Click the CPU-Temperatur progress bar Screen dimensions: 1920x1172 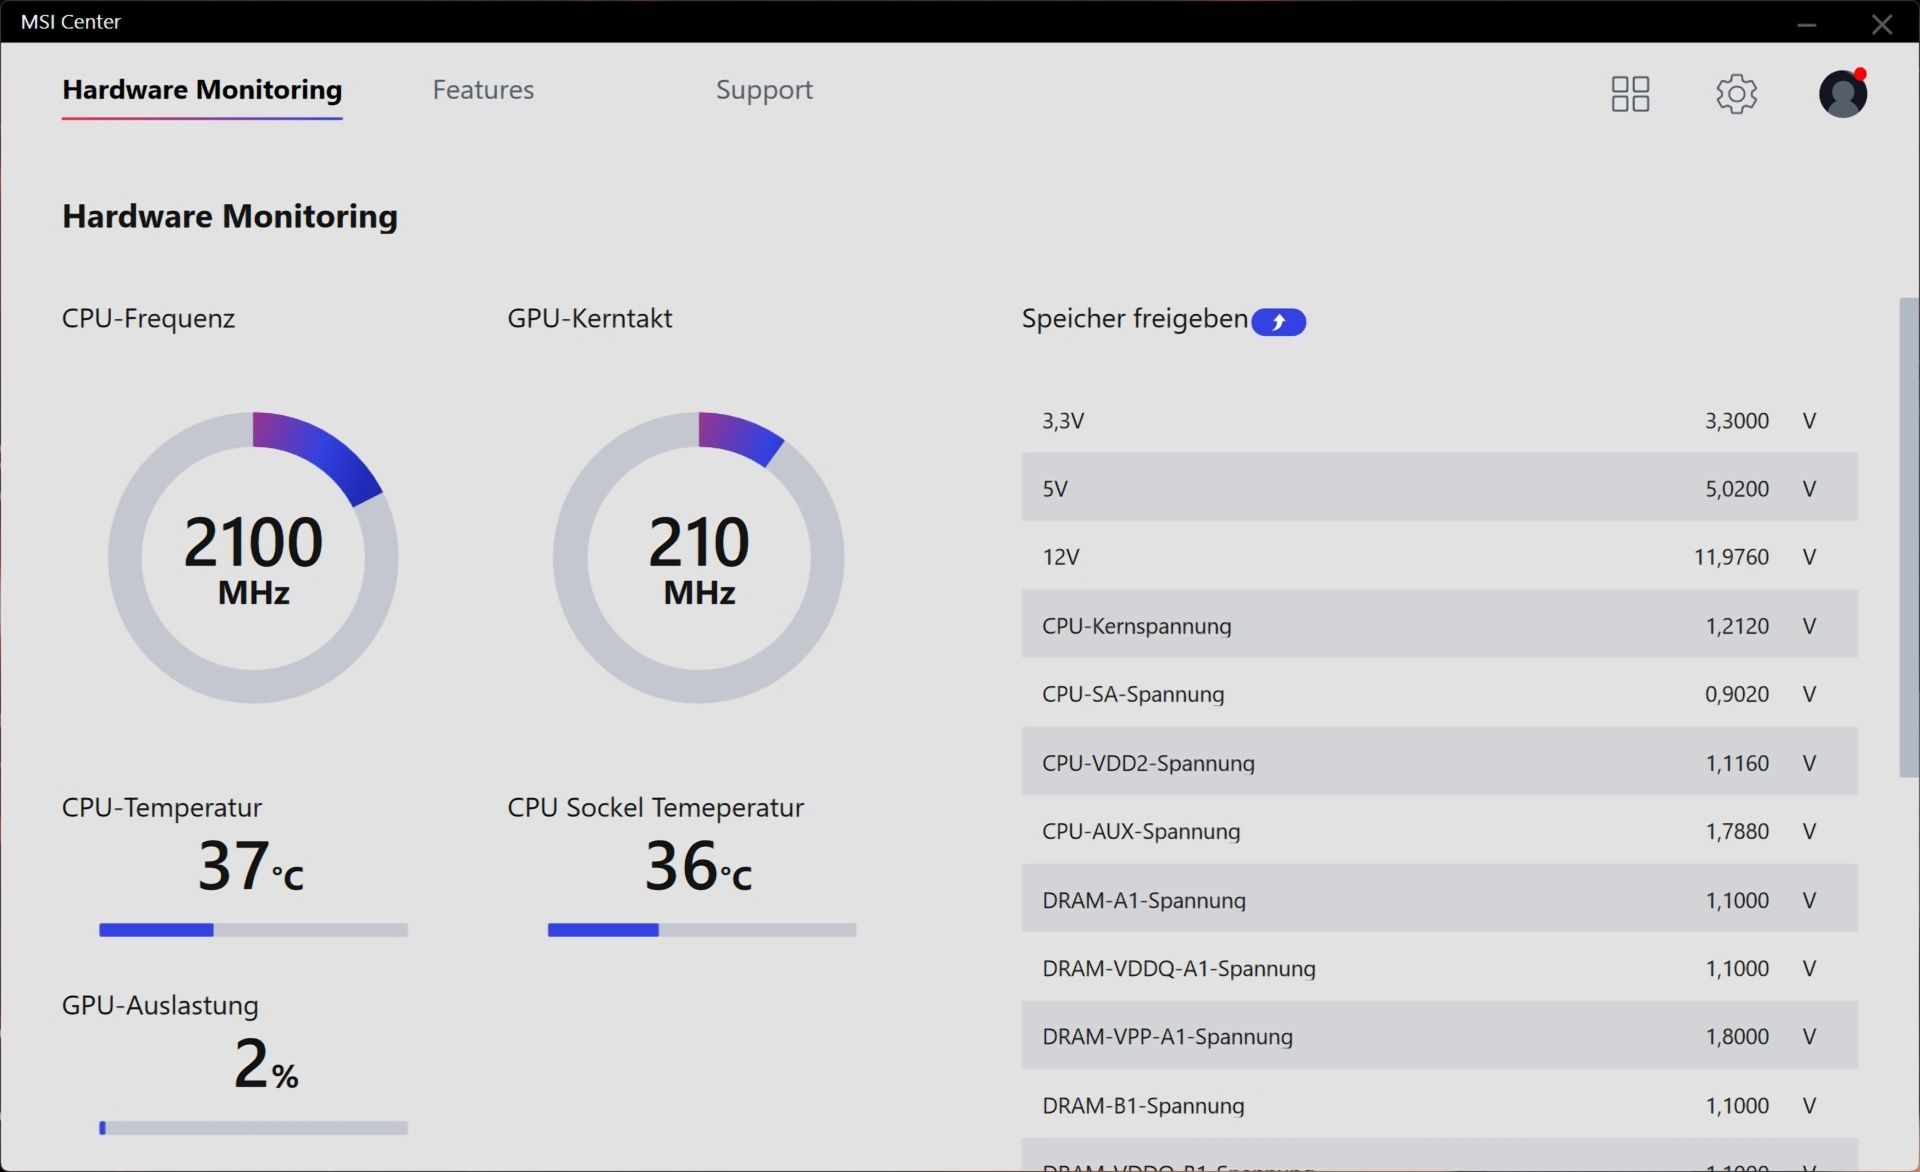(x=253, y=930)
